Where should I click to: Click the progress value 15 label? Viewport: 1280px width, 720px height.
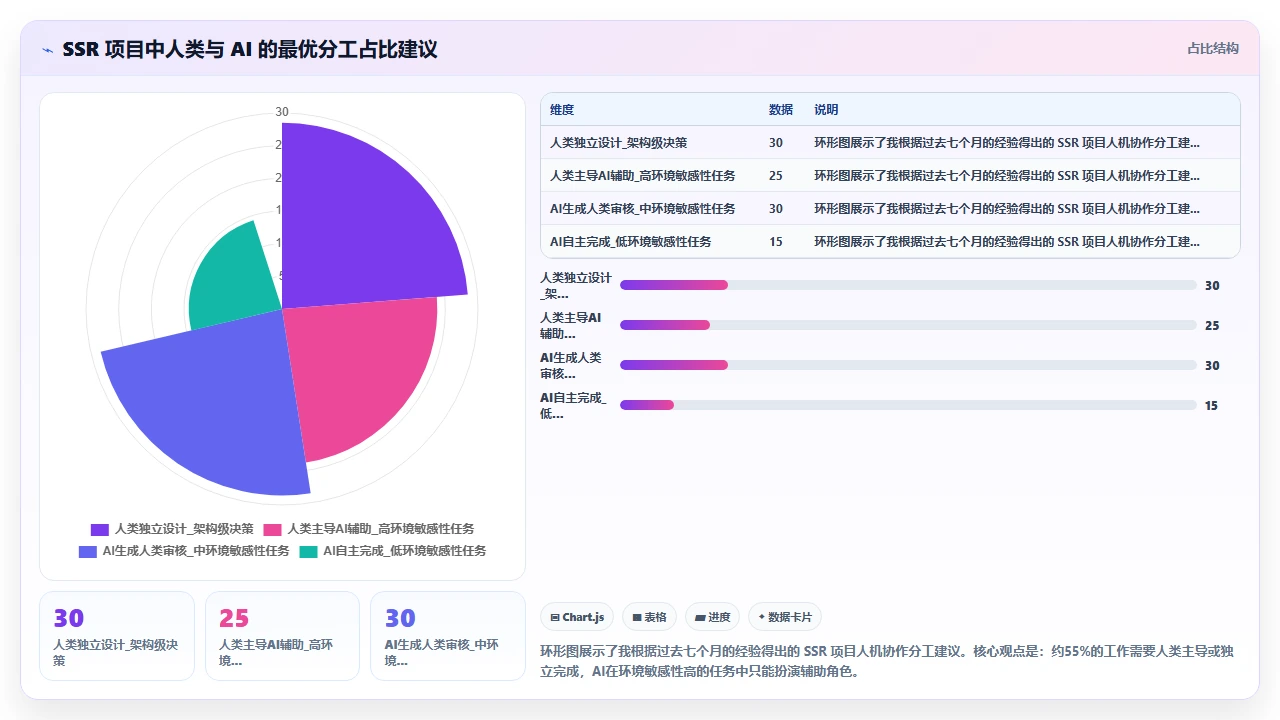click(x=1212, y=406)
